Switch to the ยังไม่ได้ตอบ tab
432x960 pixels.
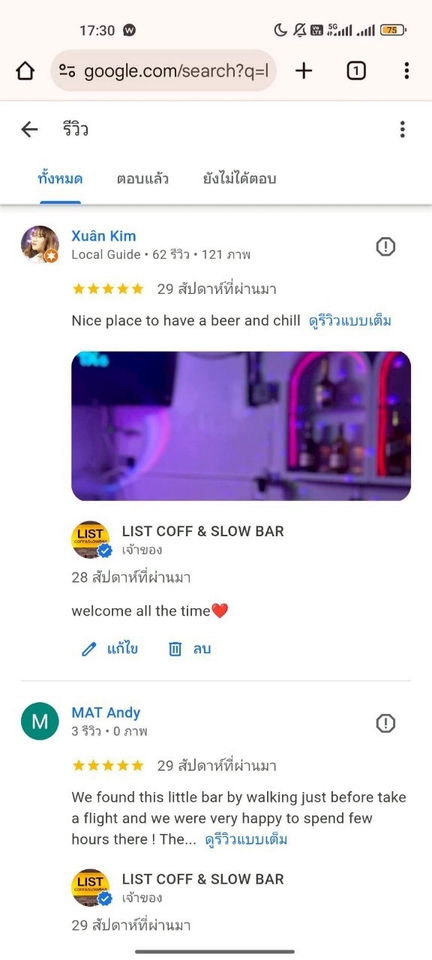(x=239, y=179)
